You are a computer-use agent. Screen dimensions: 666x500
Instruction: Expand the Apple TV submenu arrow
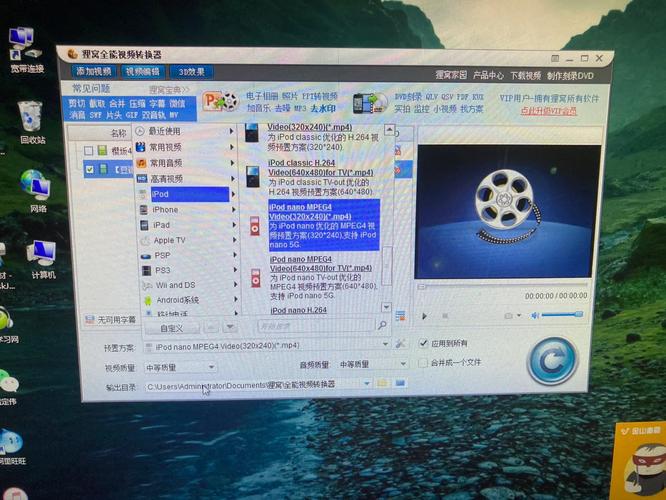click(x=234, y=240)
